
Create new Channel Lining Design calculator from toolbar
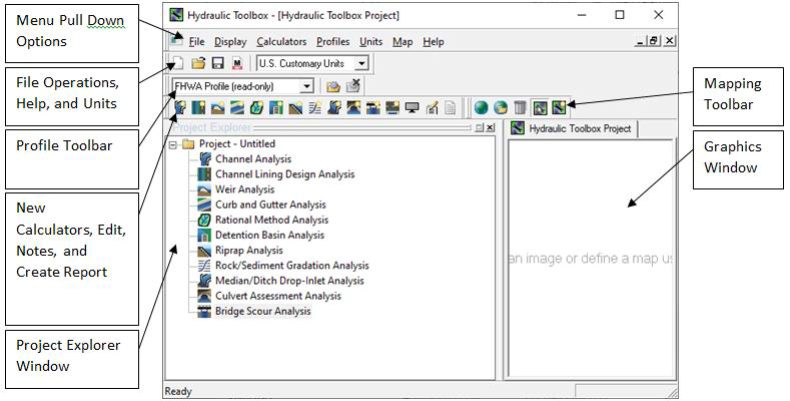pyautogui.click(x=198, y=107)
